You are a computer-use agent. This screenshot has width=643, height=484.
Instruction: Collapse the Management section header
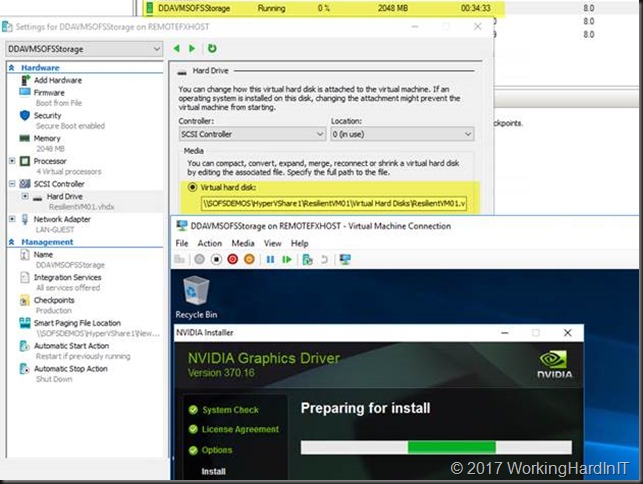point(11,242)
